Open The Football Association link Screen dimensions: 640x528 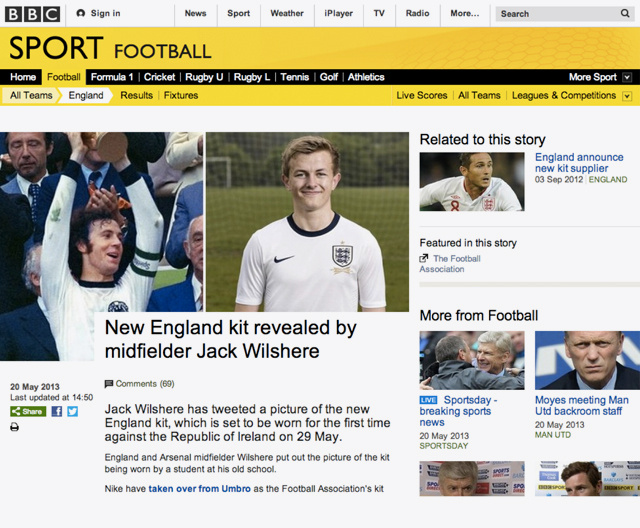pyautogui.click(x=450, y=264)
